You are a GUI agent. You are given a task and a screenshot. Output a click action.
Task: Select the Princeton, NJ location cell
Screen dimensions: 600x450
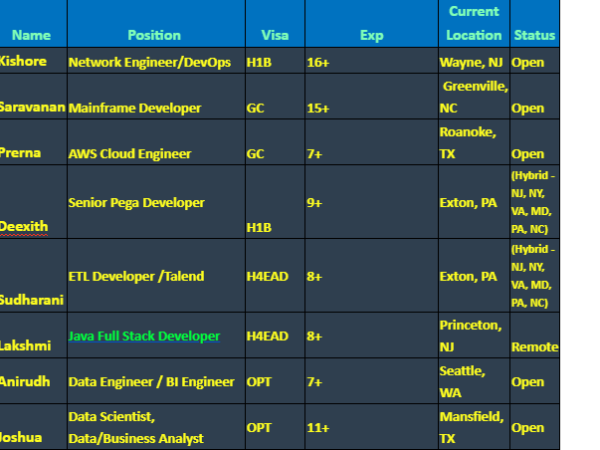[x=474, y=335]
